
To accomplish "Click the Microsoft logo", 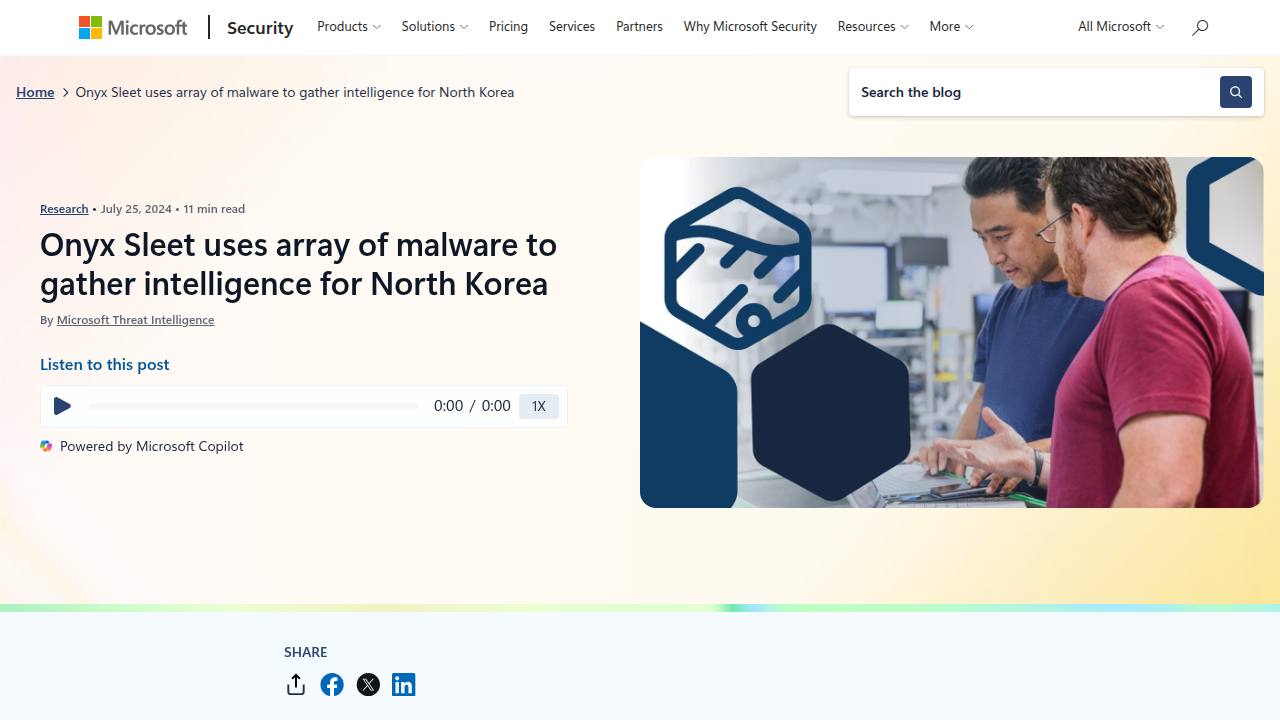I will point(133,27).
